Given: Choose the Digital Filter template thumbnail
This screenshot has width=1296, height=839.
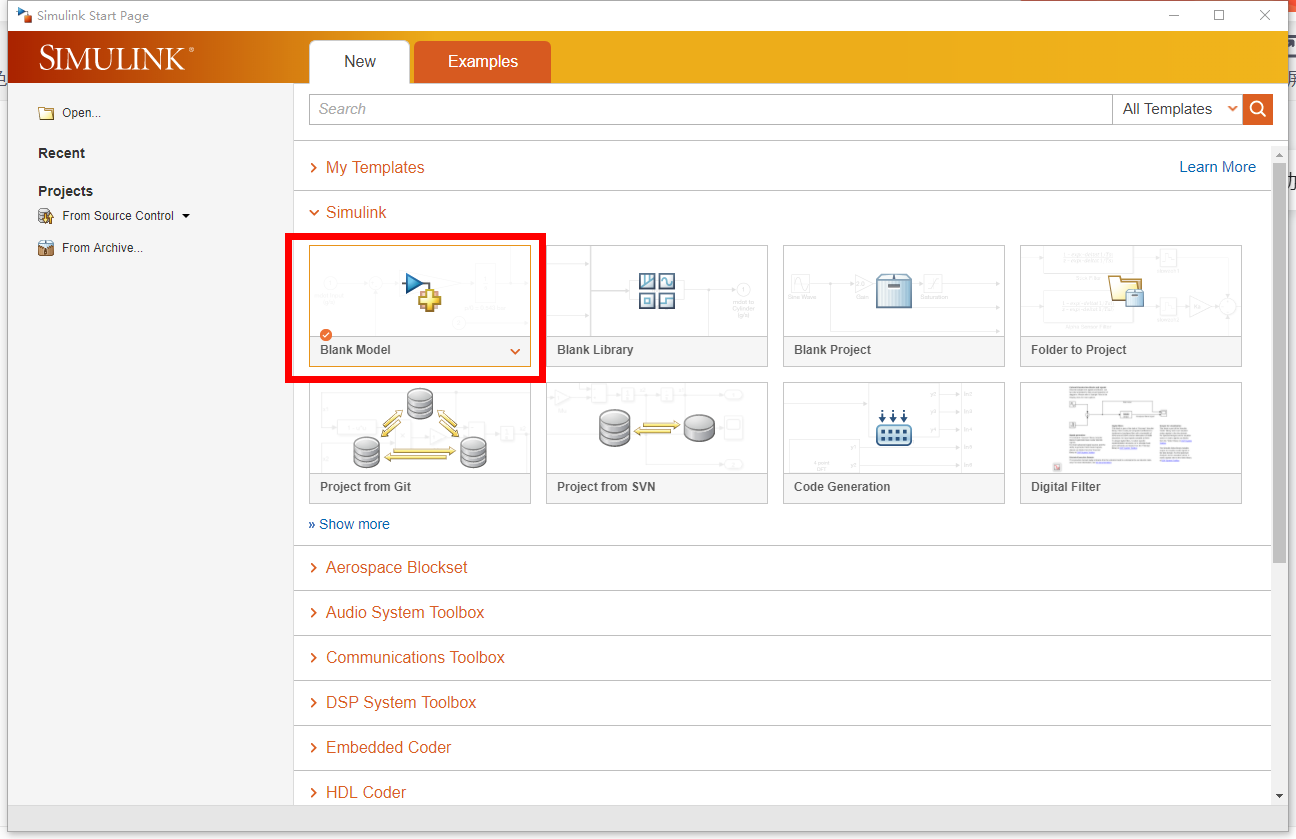Looking at the screenshot, I should tap(1131, 428).
